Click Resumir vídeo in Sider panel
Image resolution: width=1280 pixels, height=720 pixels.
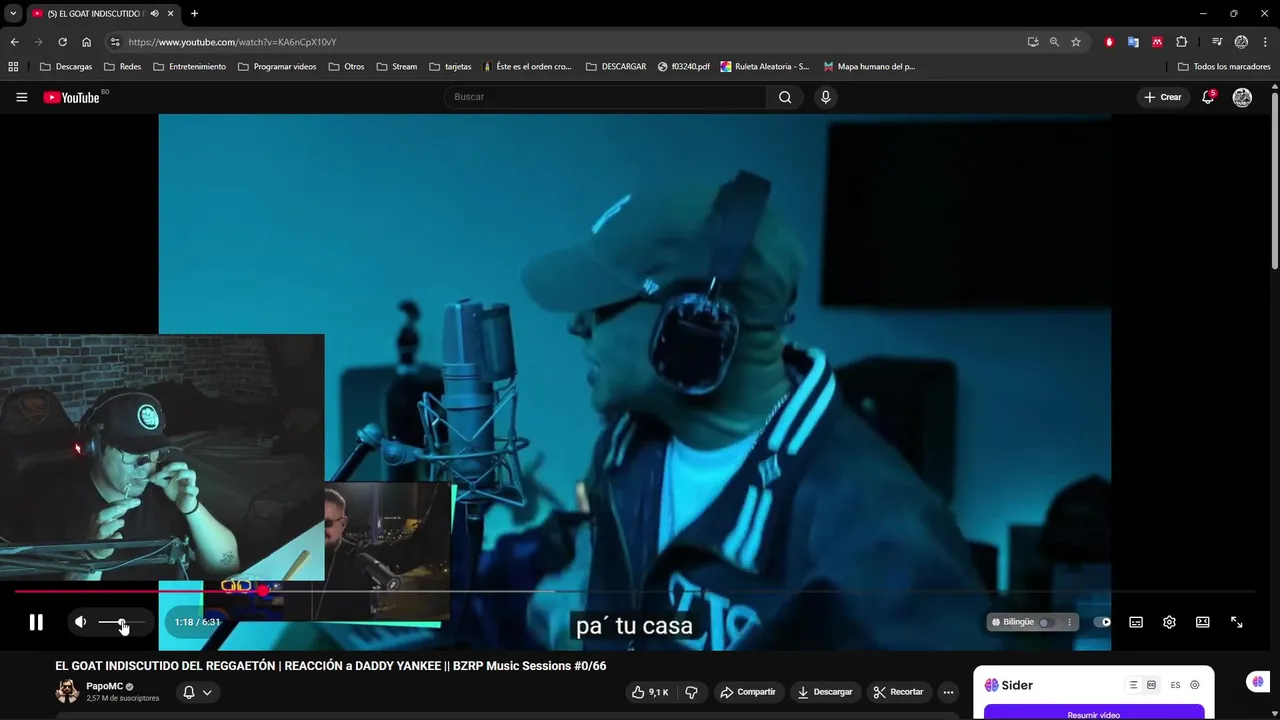click(x=1093, y=714)
